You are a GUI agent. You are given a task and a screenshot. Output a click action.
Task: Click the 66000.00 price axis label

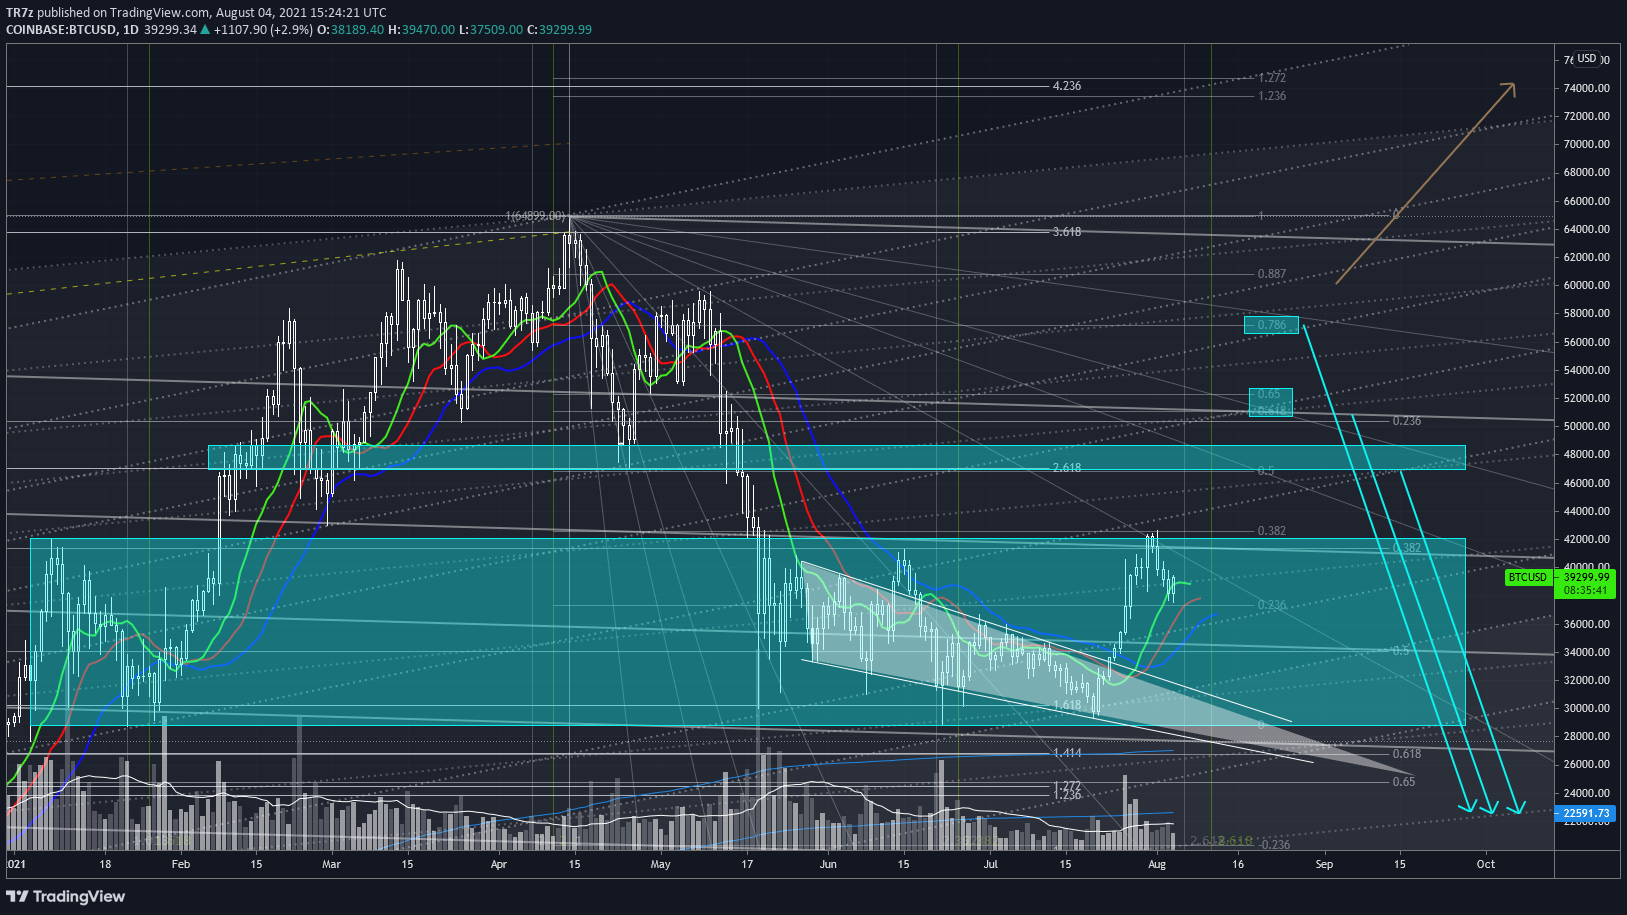(1587, 201)
